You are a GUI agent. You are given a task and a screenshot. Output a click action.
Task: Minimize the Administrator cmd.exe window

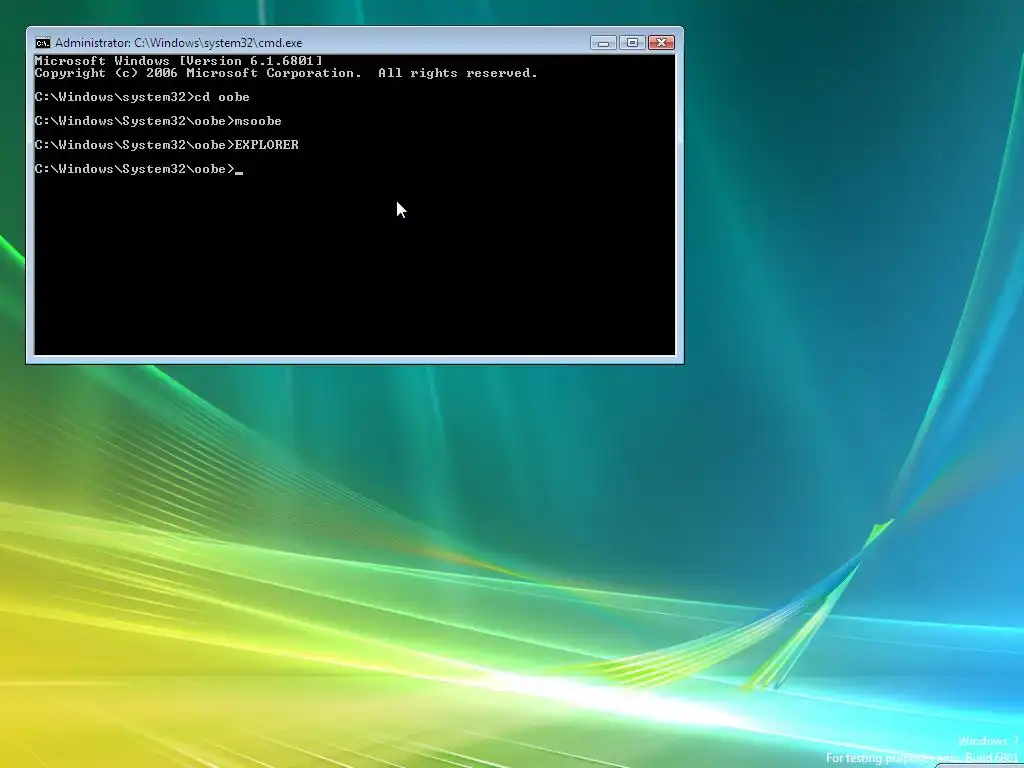pos(603,42)
